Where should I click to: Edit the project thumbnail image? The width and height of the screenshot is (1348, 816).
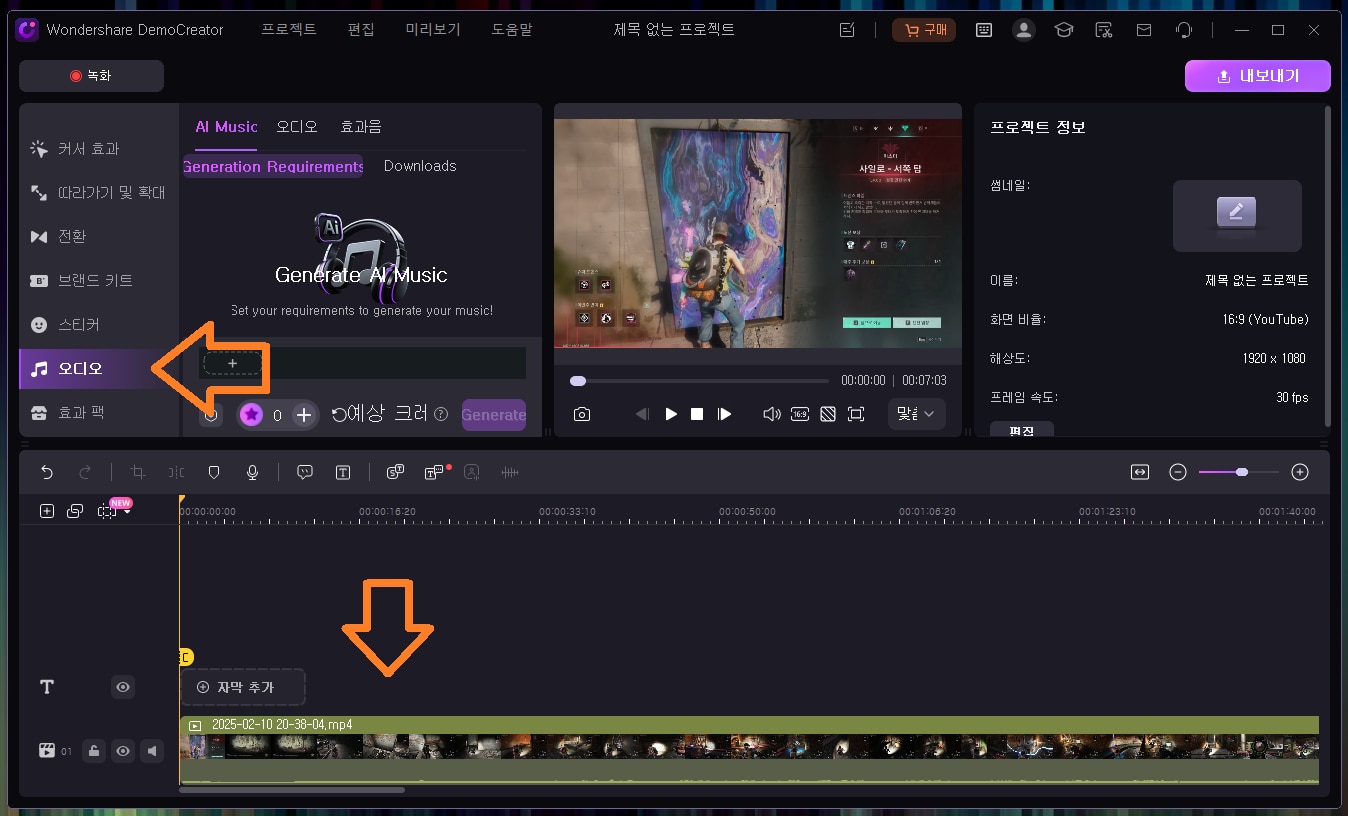pos(1237,215)
